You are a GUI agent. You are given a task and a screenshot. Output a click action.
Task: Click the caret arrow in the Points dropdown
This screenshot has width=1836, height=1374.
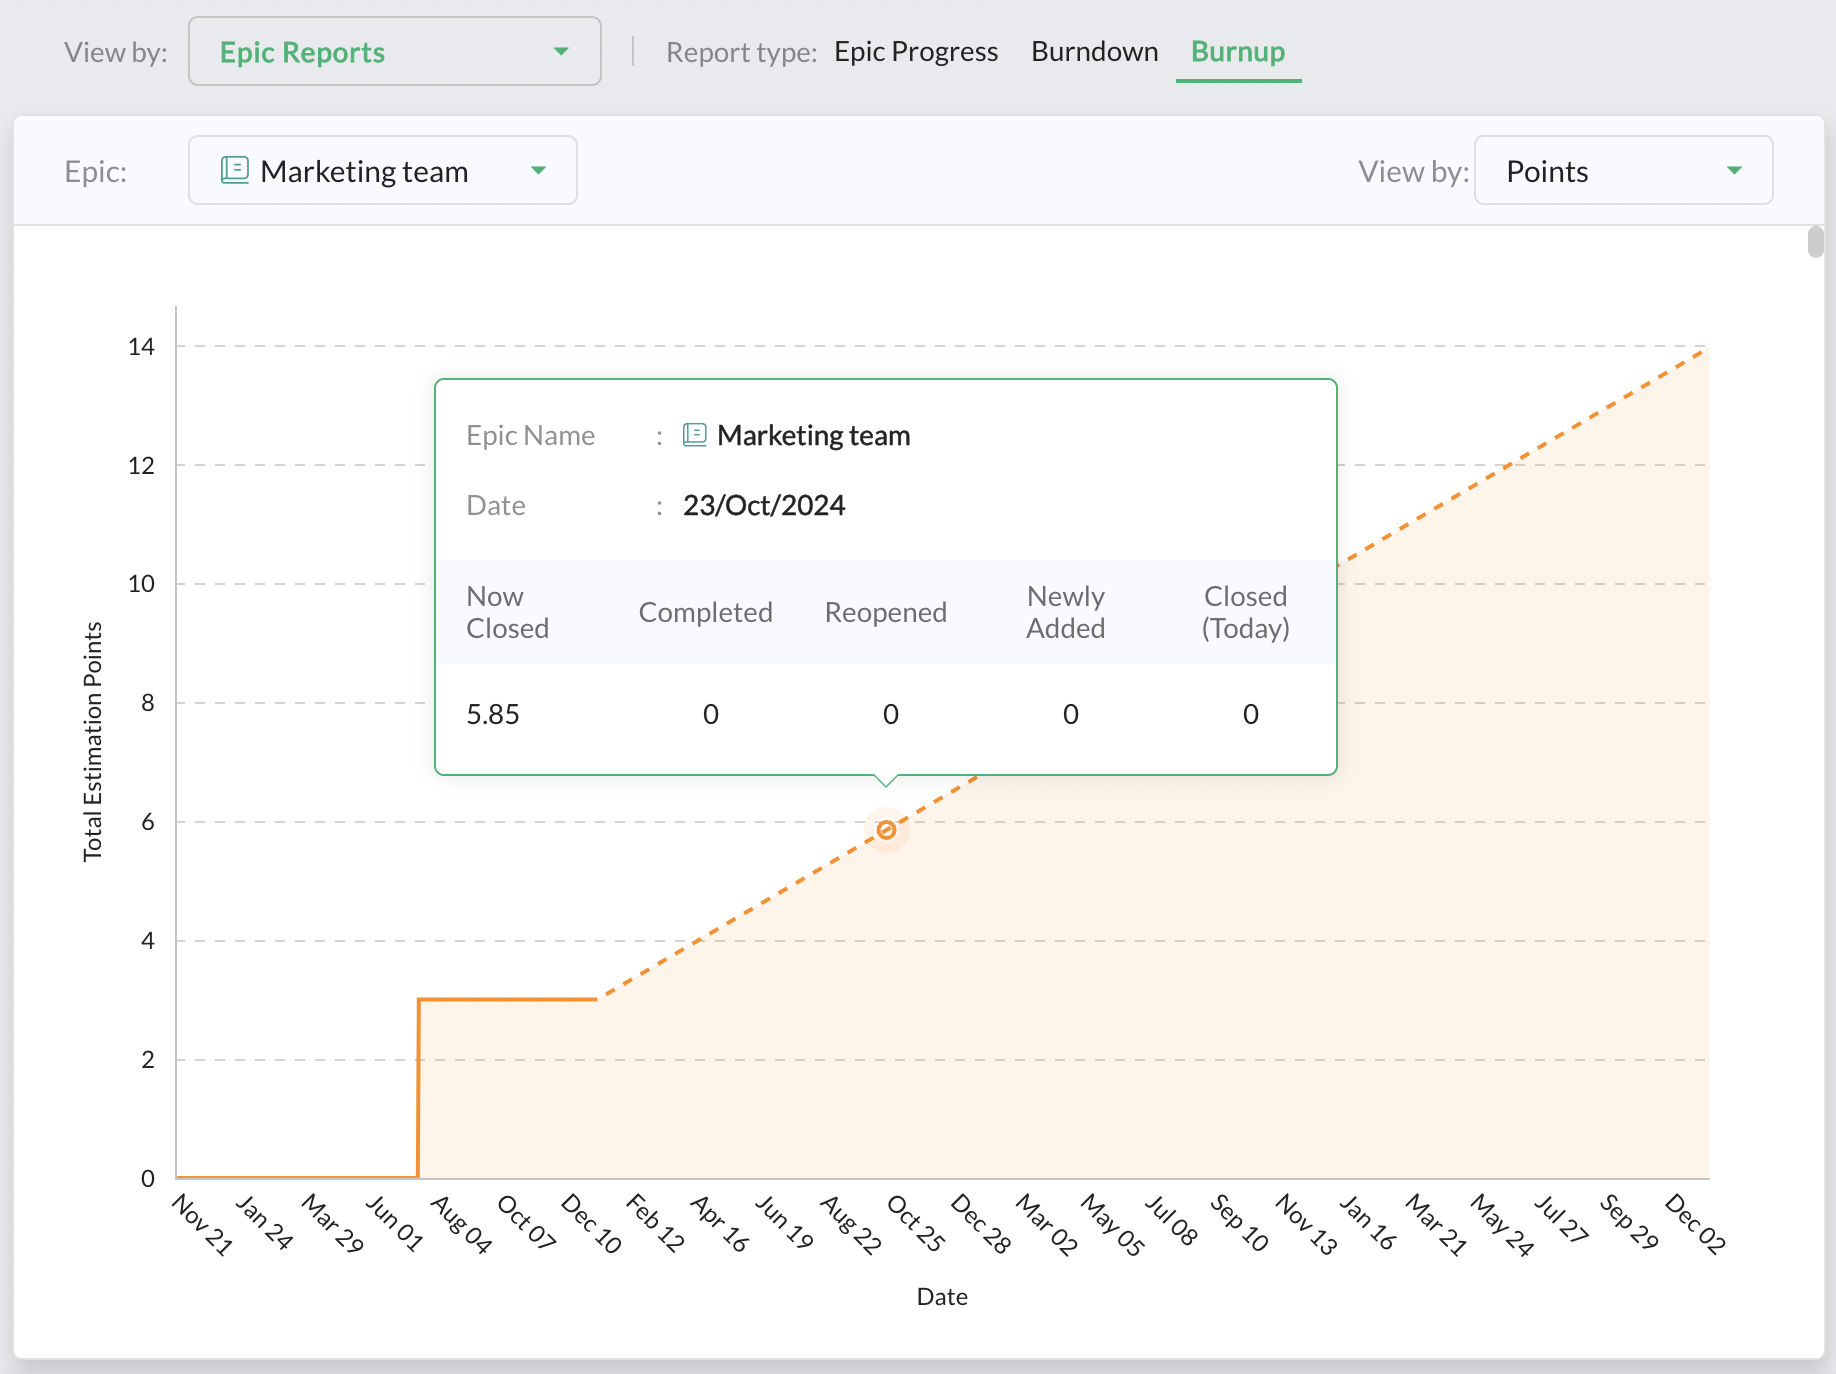tap(1734, 171)
